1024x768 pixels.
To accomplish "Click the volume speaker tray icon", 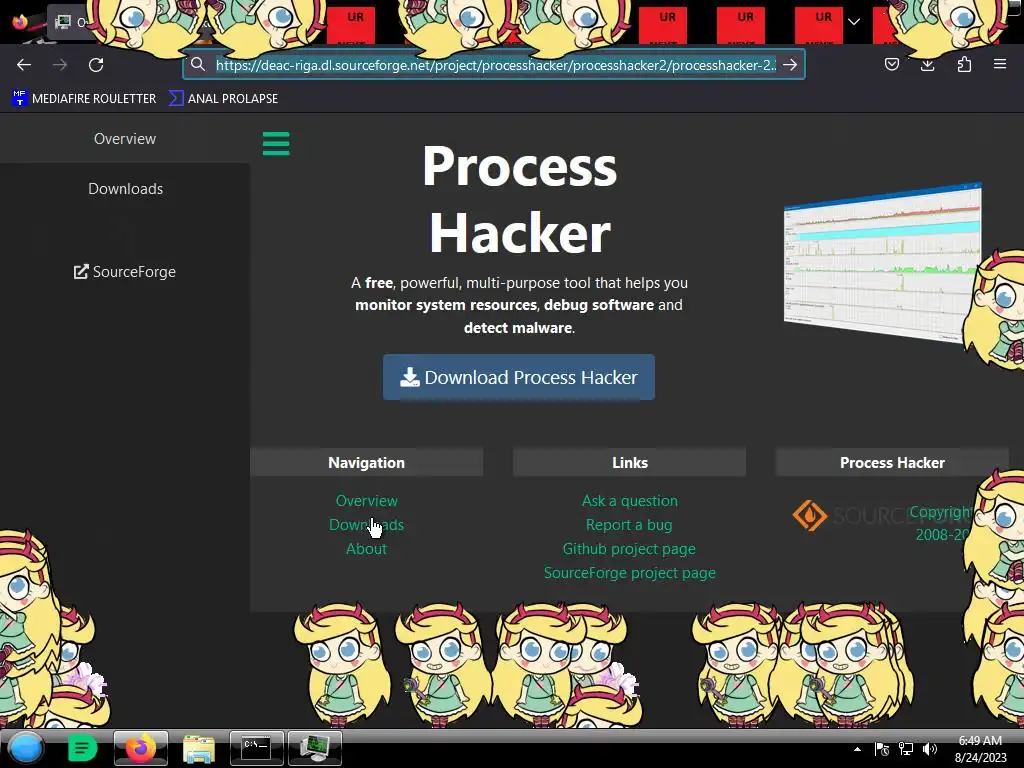I will tap(930, 749).
